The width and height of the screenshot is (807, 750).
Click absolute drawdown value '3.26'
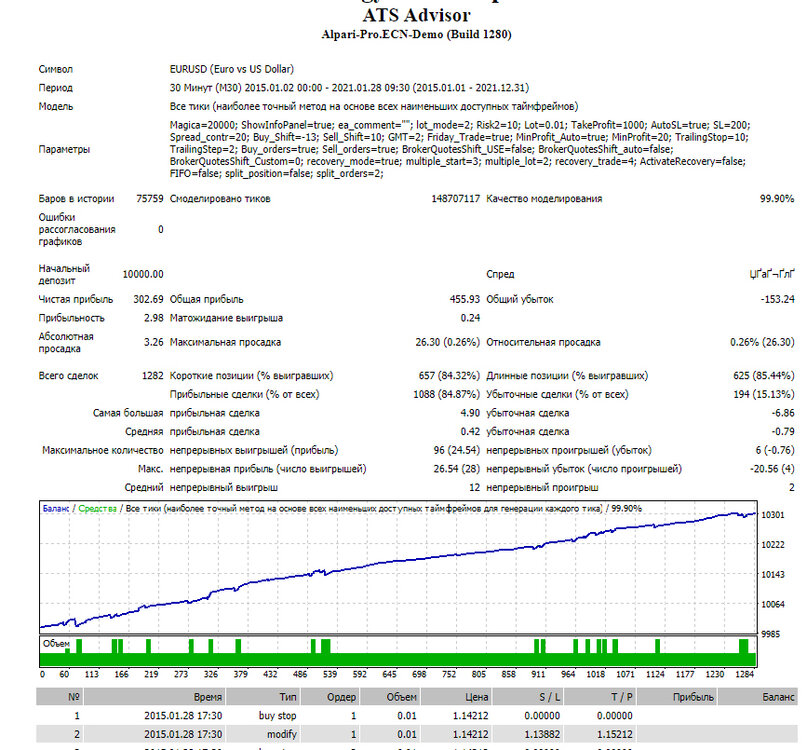pos(153,342)
